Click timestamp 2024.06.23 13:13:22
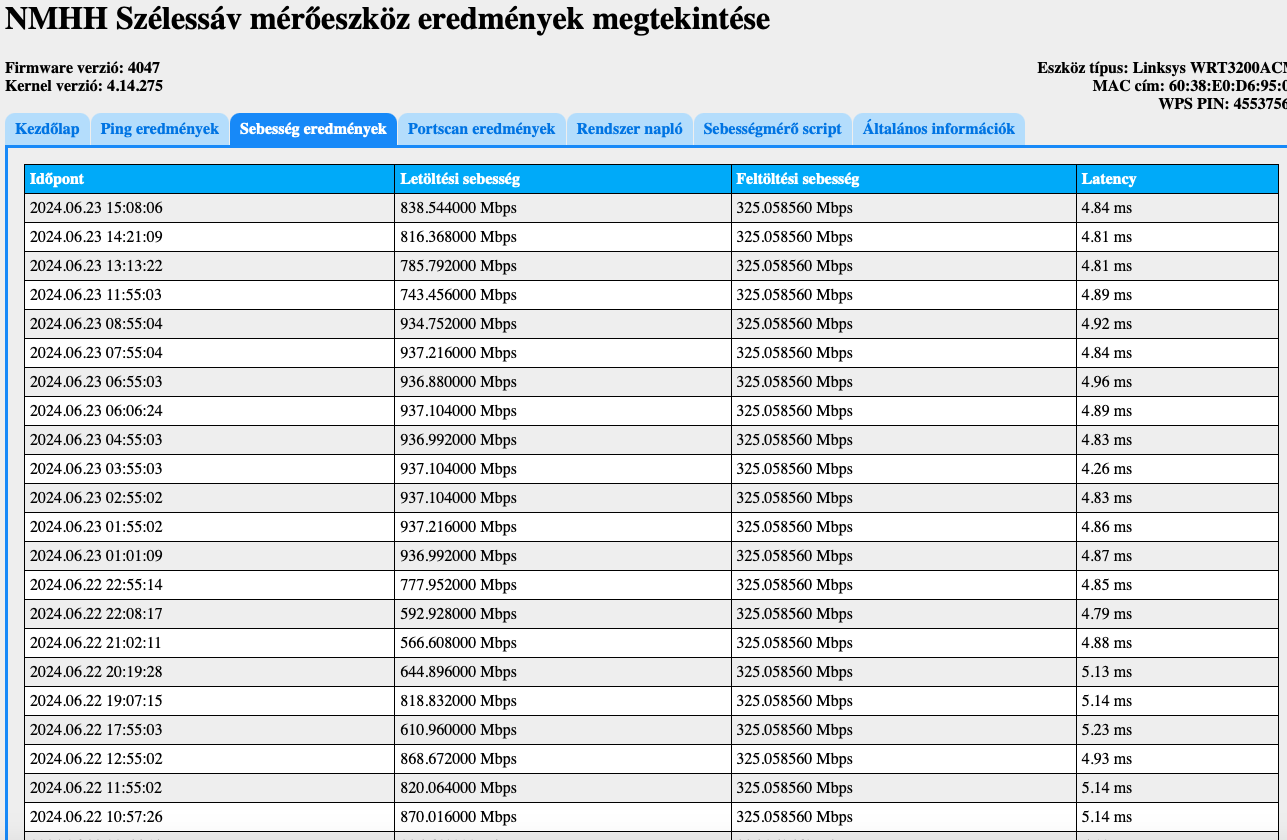The image size is (1287, 840). (96, 266)
